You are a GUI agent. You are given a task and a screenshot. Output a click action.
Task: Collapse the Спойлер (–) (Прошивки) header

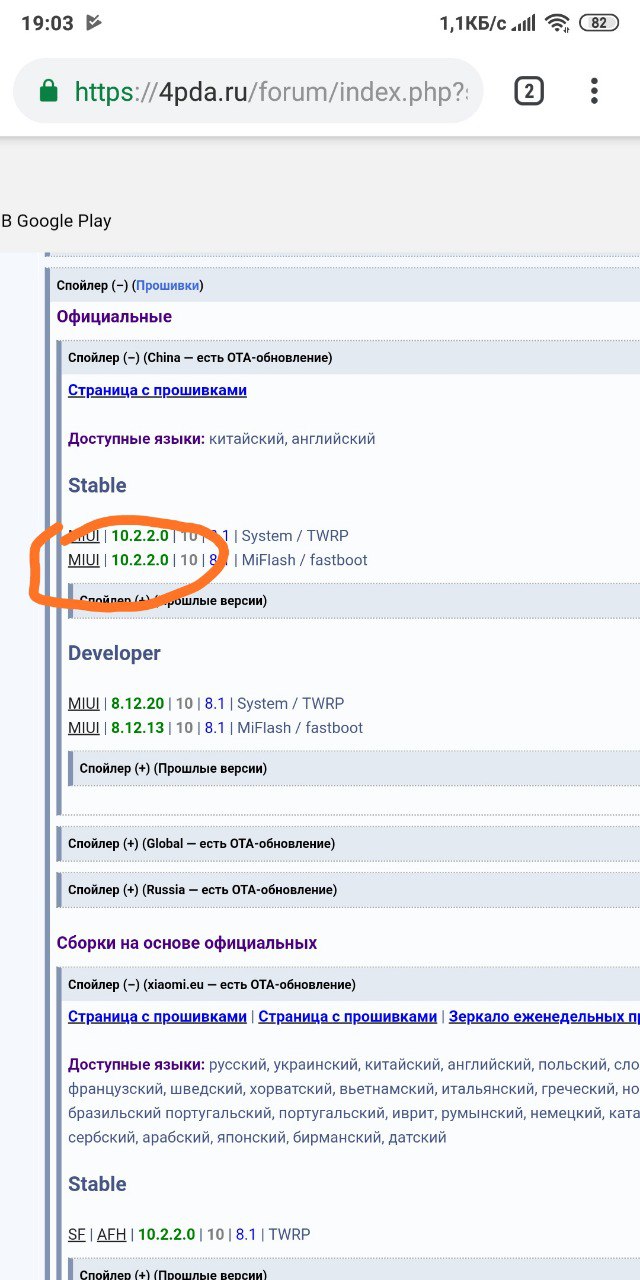tap(347, 286)
